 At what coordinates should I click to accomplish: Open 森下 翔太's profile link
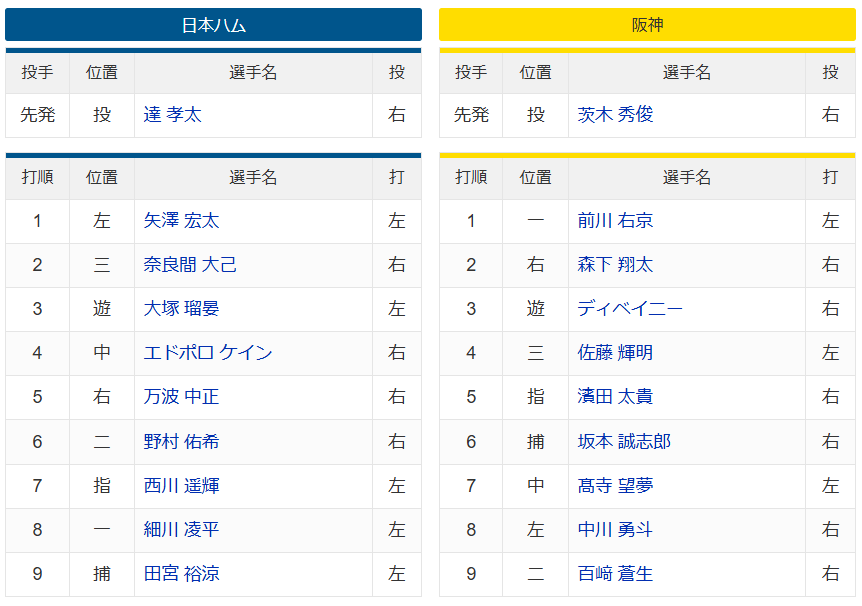pyautogui.click(x=616, y=265)
